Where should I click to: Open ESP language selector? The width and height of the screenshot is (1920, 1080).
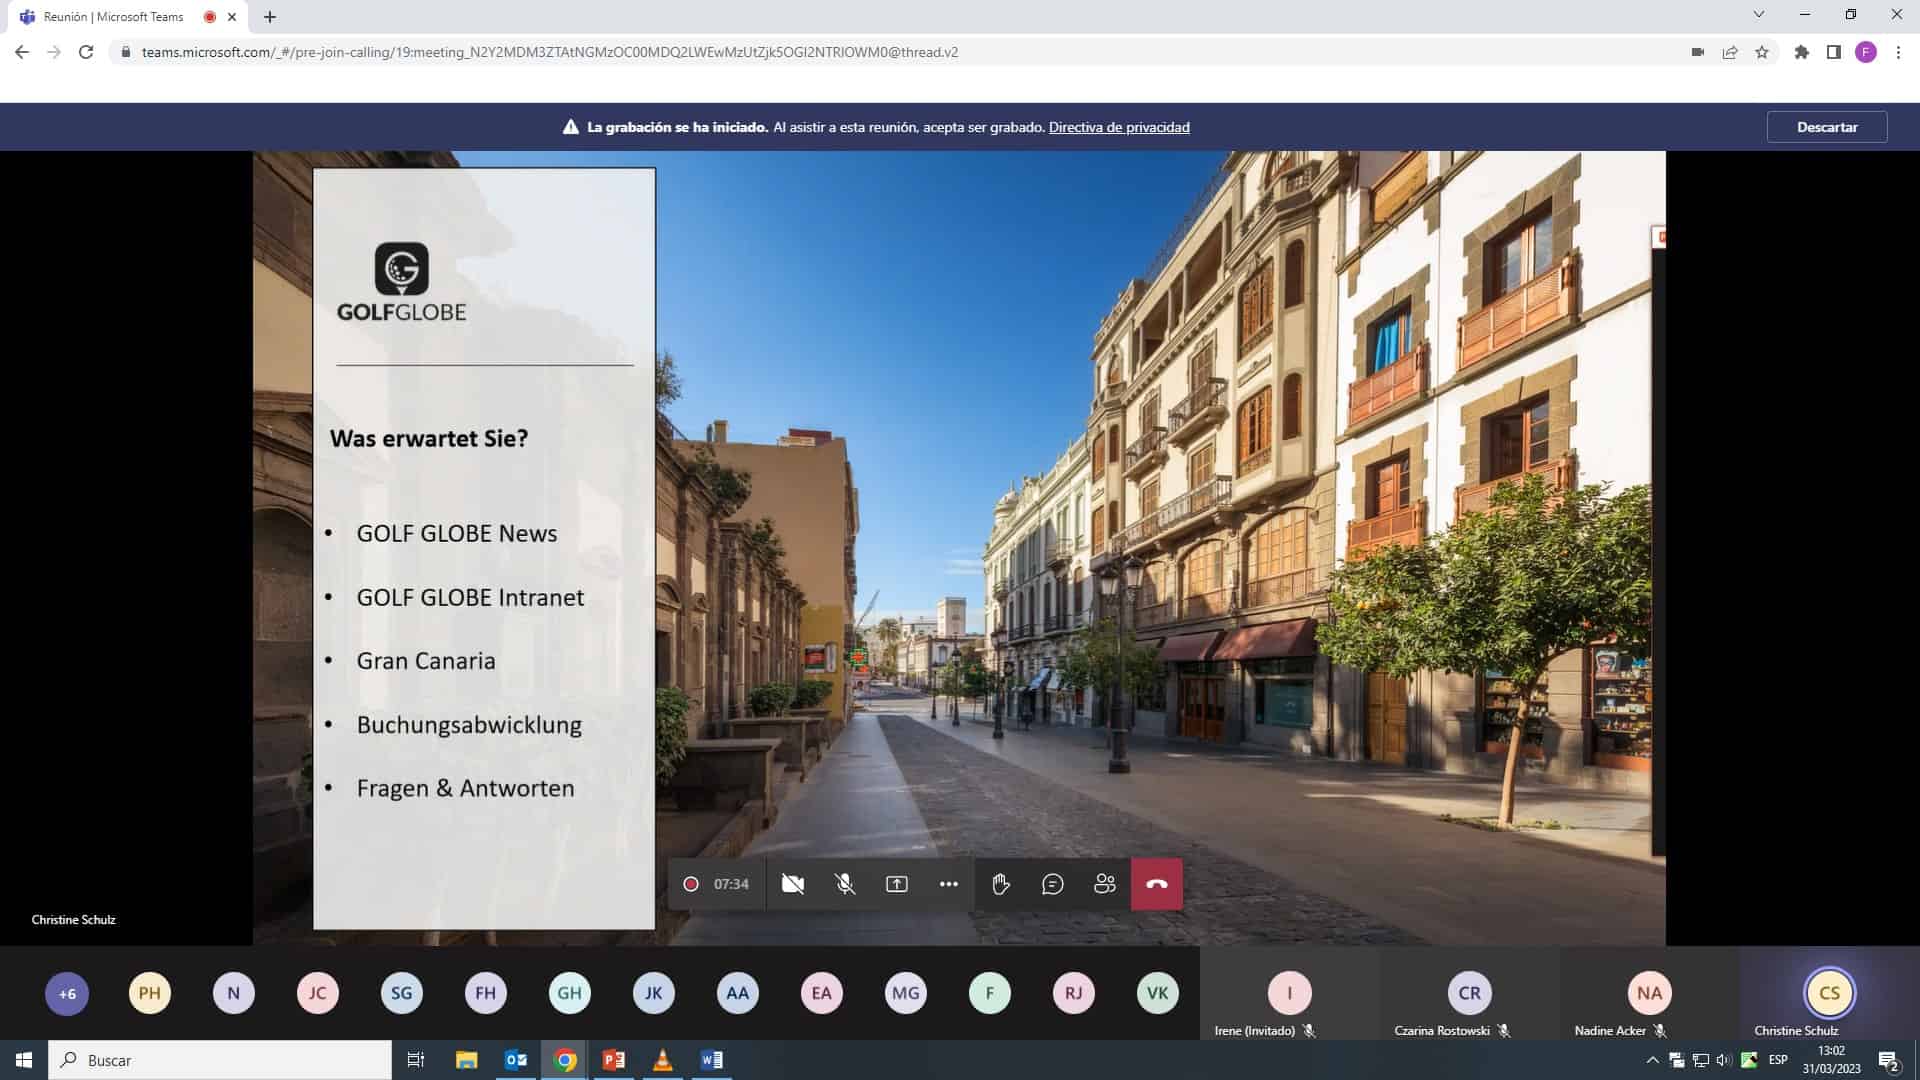click(1778, 1060)
